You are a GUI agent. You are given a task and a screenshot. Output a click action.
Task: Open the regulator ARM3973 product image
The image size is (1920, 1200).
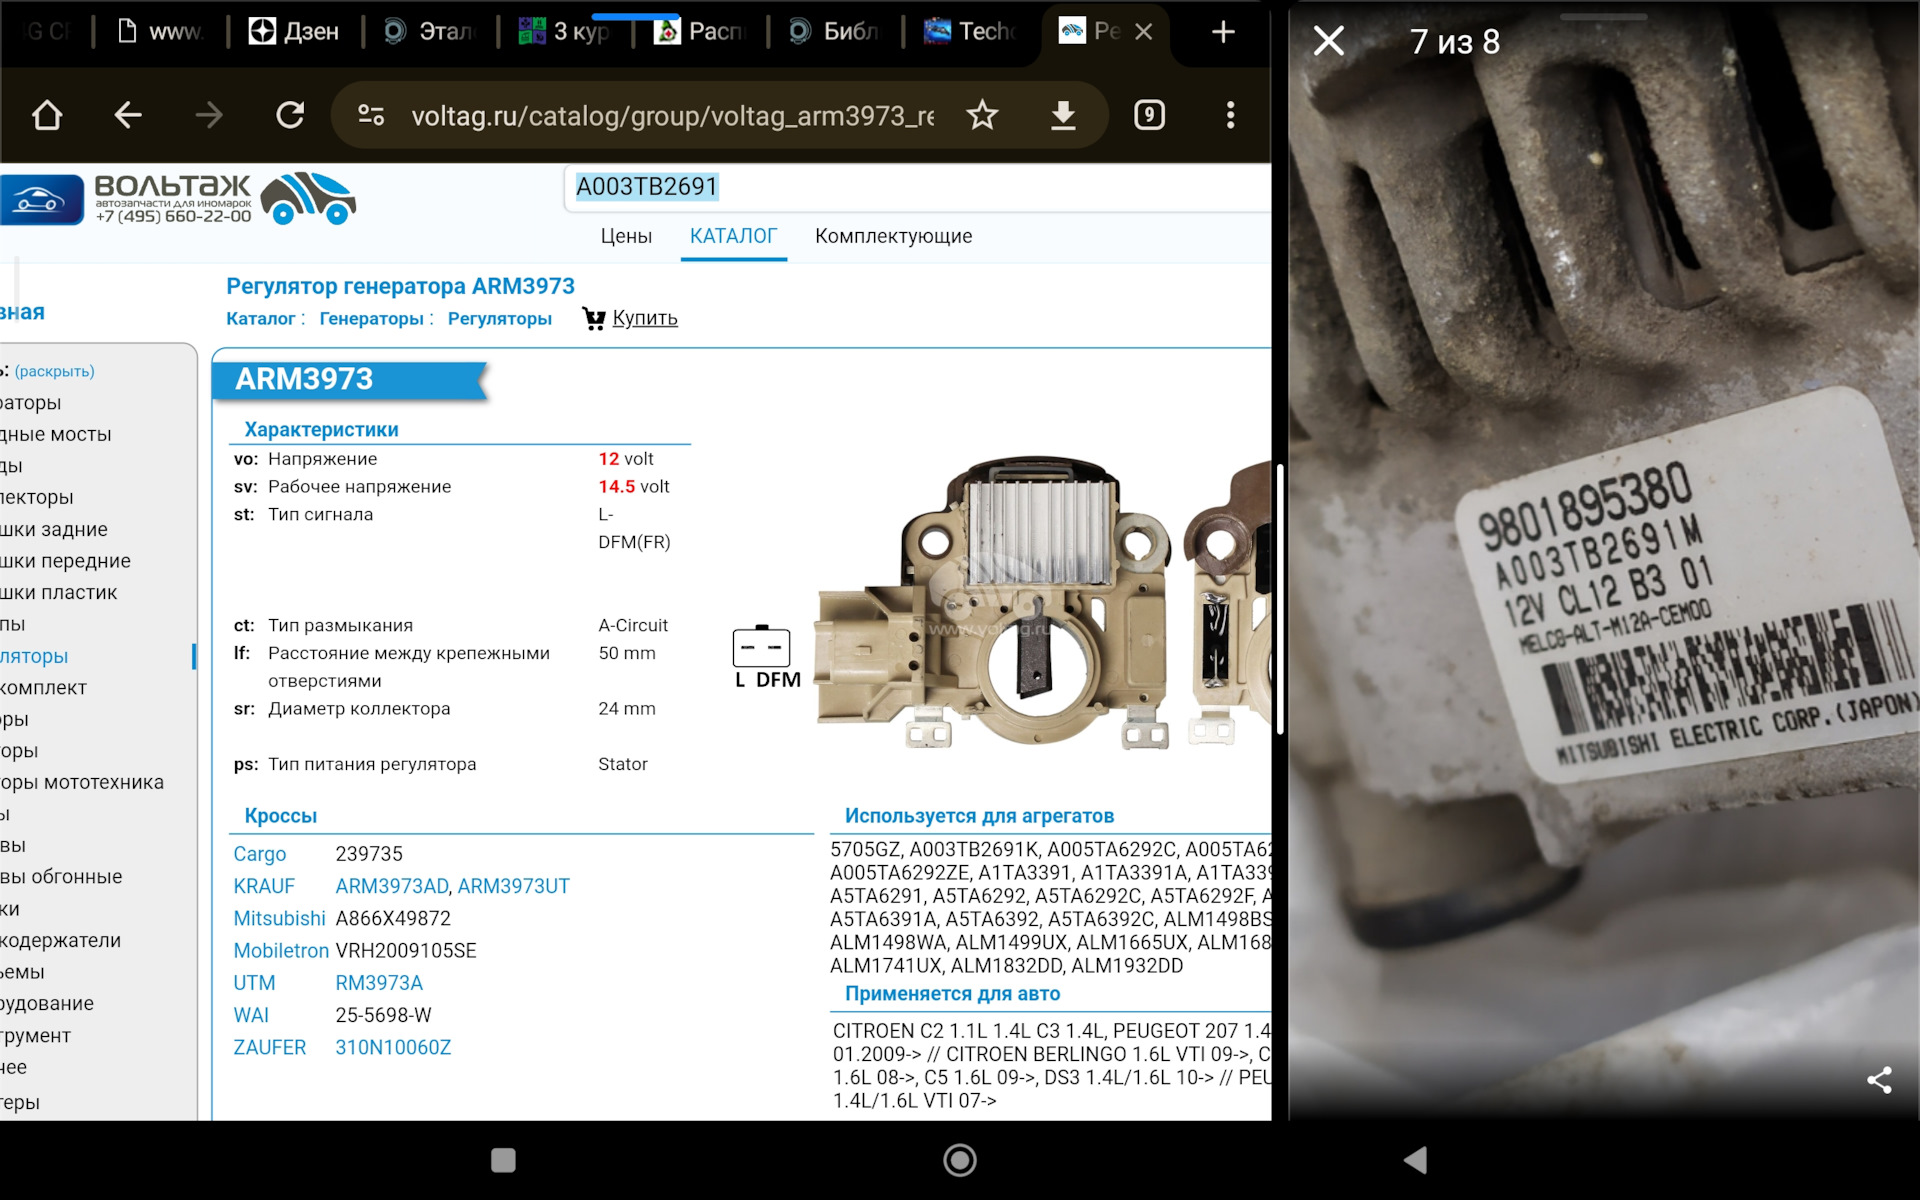coord(995,605)
